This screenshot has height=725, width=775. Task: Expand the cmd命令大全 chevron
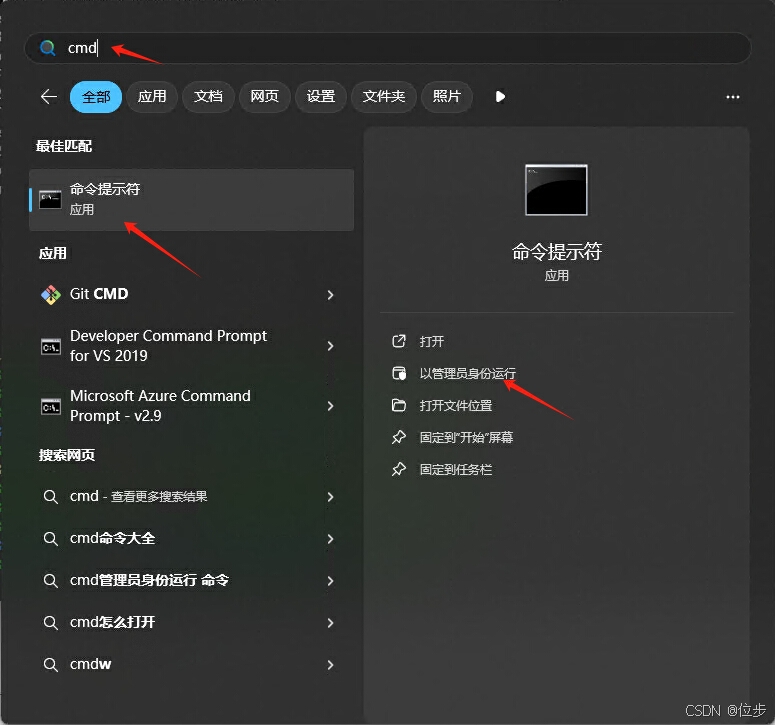click(330, 539)
